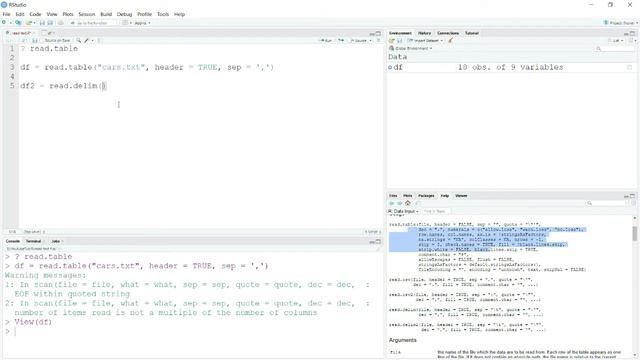The height and width of the screenshot is (360, 640).
Task: Switch to the Plots tab
Action: 407,196
